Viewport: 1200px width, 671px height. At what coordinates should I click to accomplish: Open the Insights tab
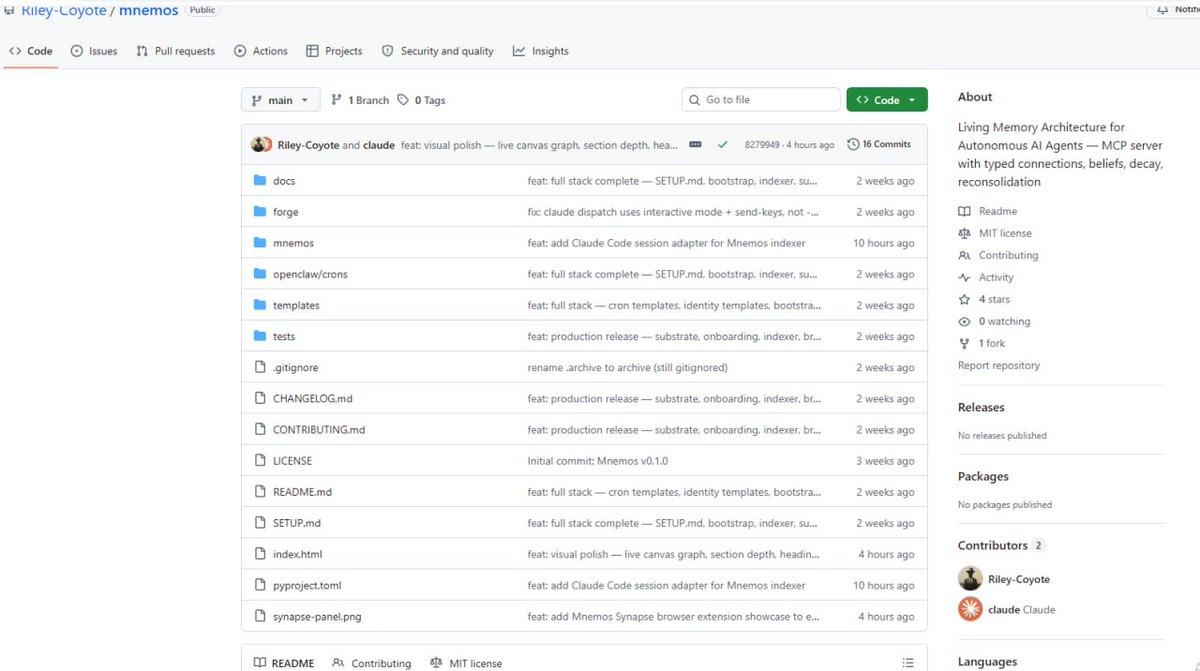pyautogui.click(x=540, y=51)
